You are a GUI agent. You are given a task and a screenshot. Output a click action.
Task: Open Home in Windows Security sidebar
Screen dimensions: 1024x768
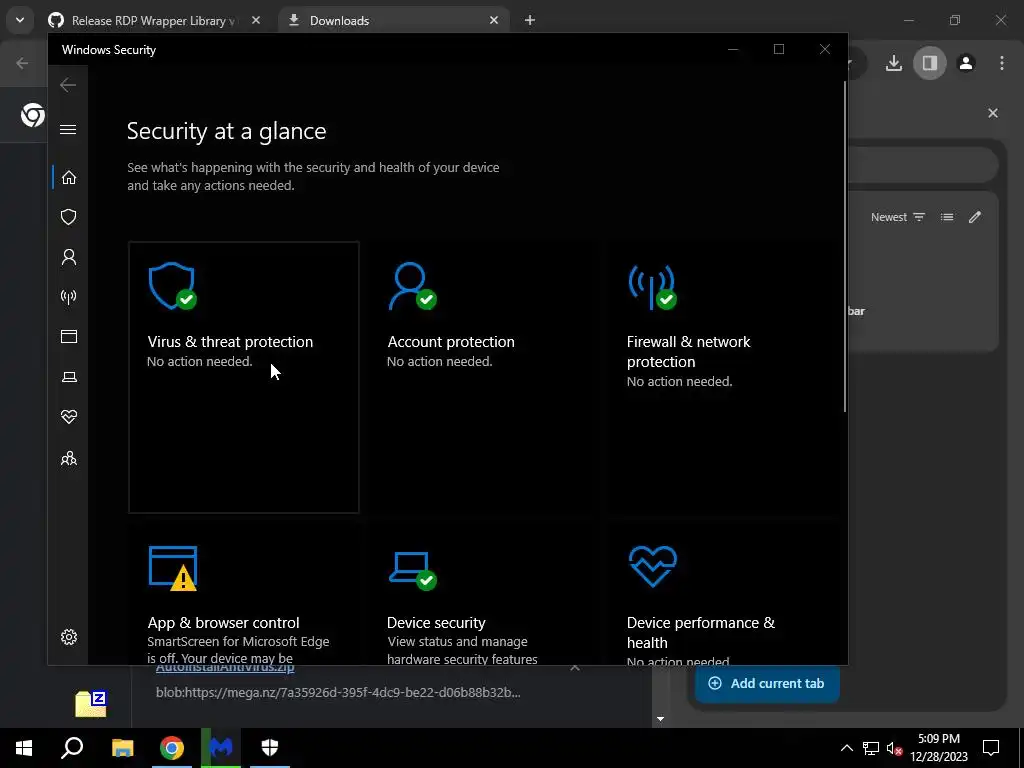[69, 178]
